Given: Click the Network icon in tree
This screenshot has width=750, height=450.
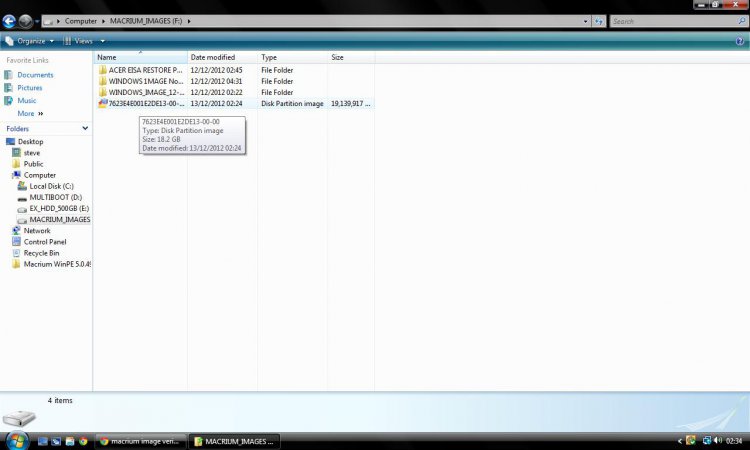Looking at the screenshot, I should [x=16, y=230].
